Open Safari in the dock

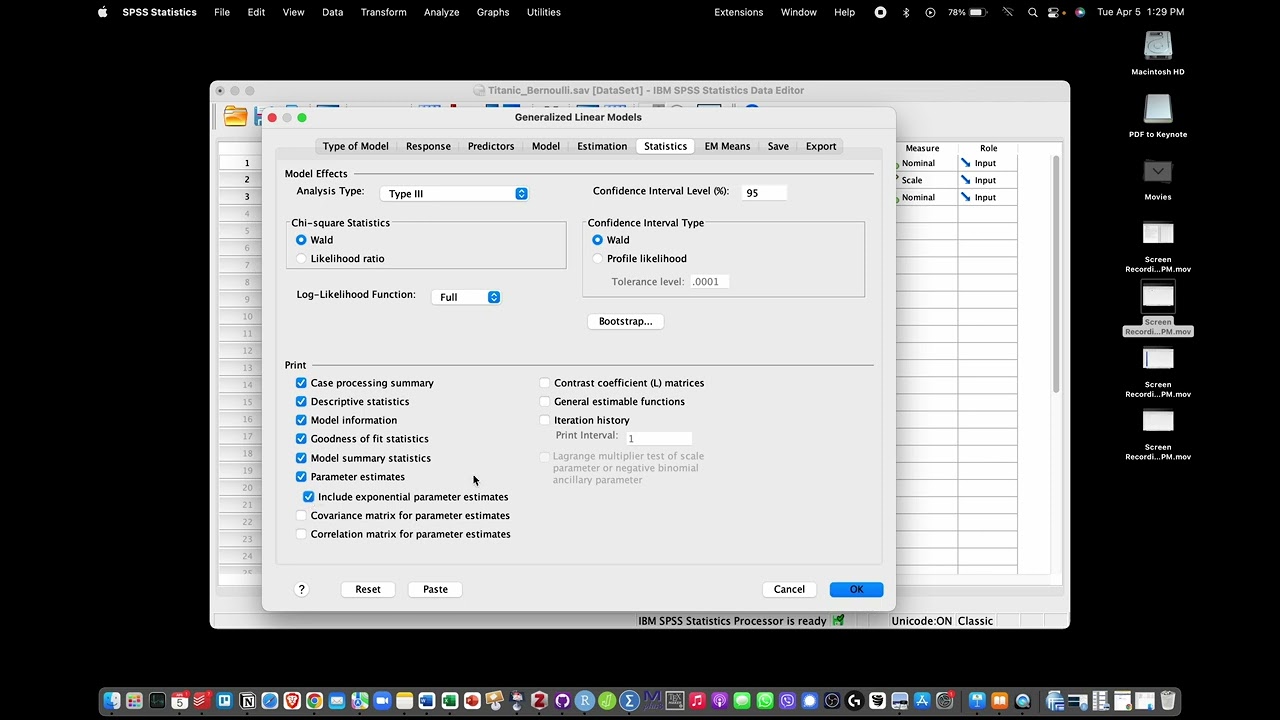coord(269,701)
